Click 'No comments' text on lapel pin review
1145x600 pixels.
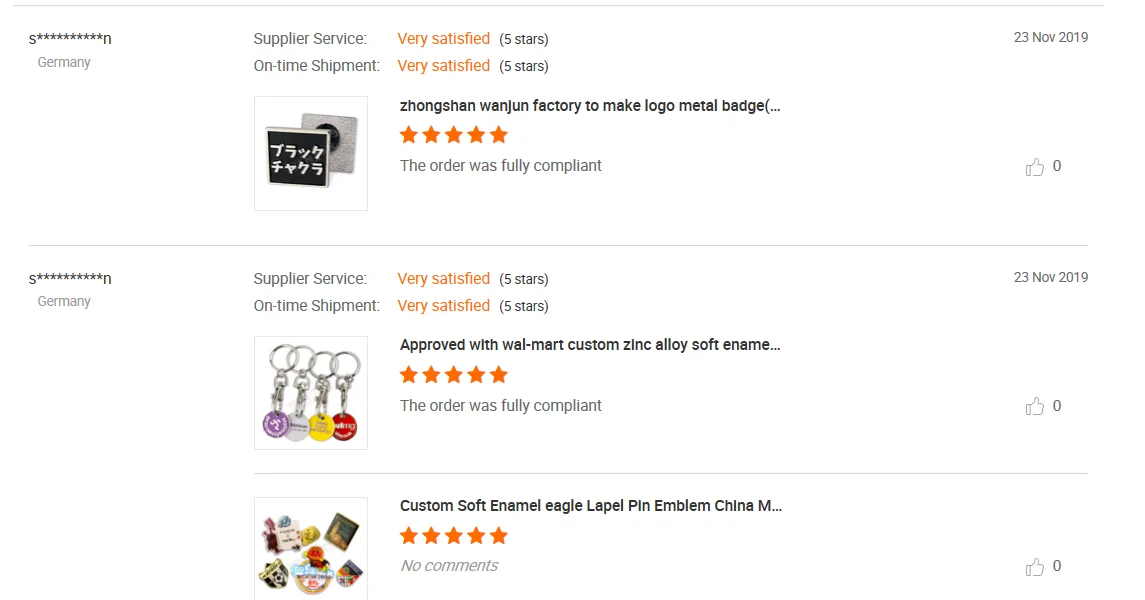tap(449, 566)
